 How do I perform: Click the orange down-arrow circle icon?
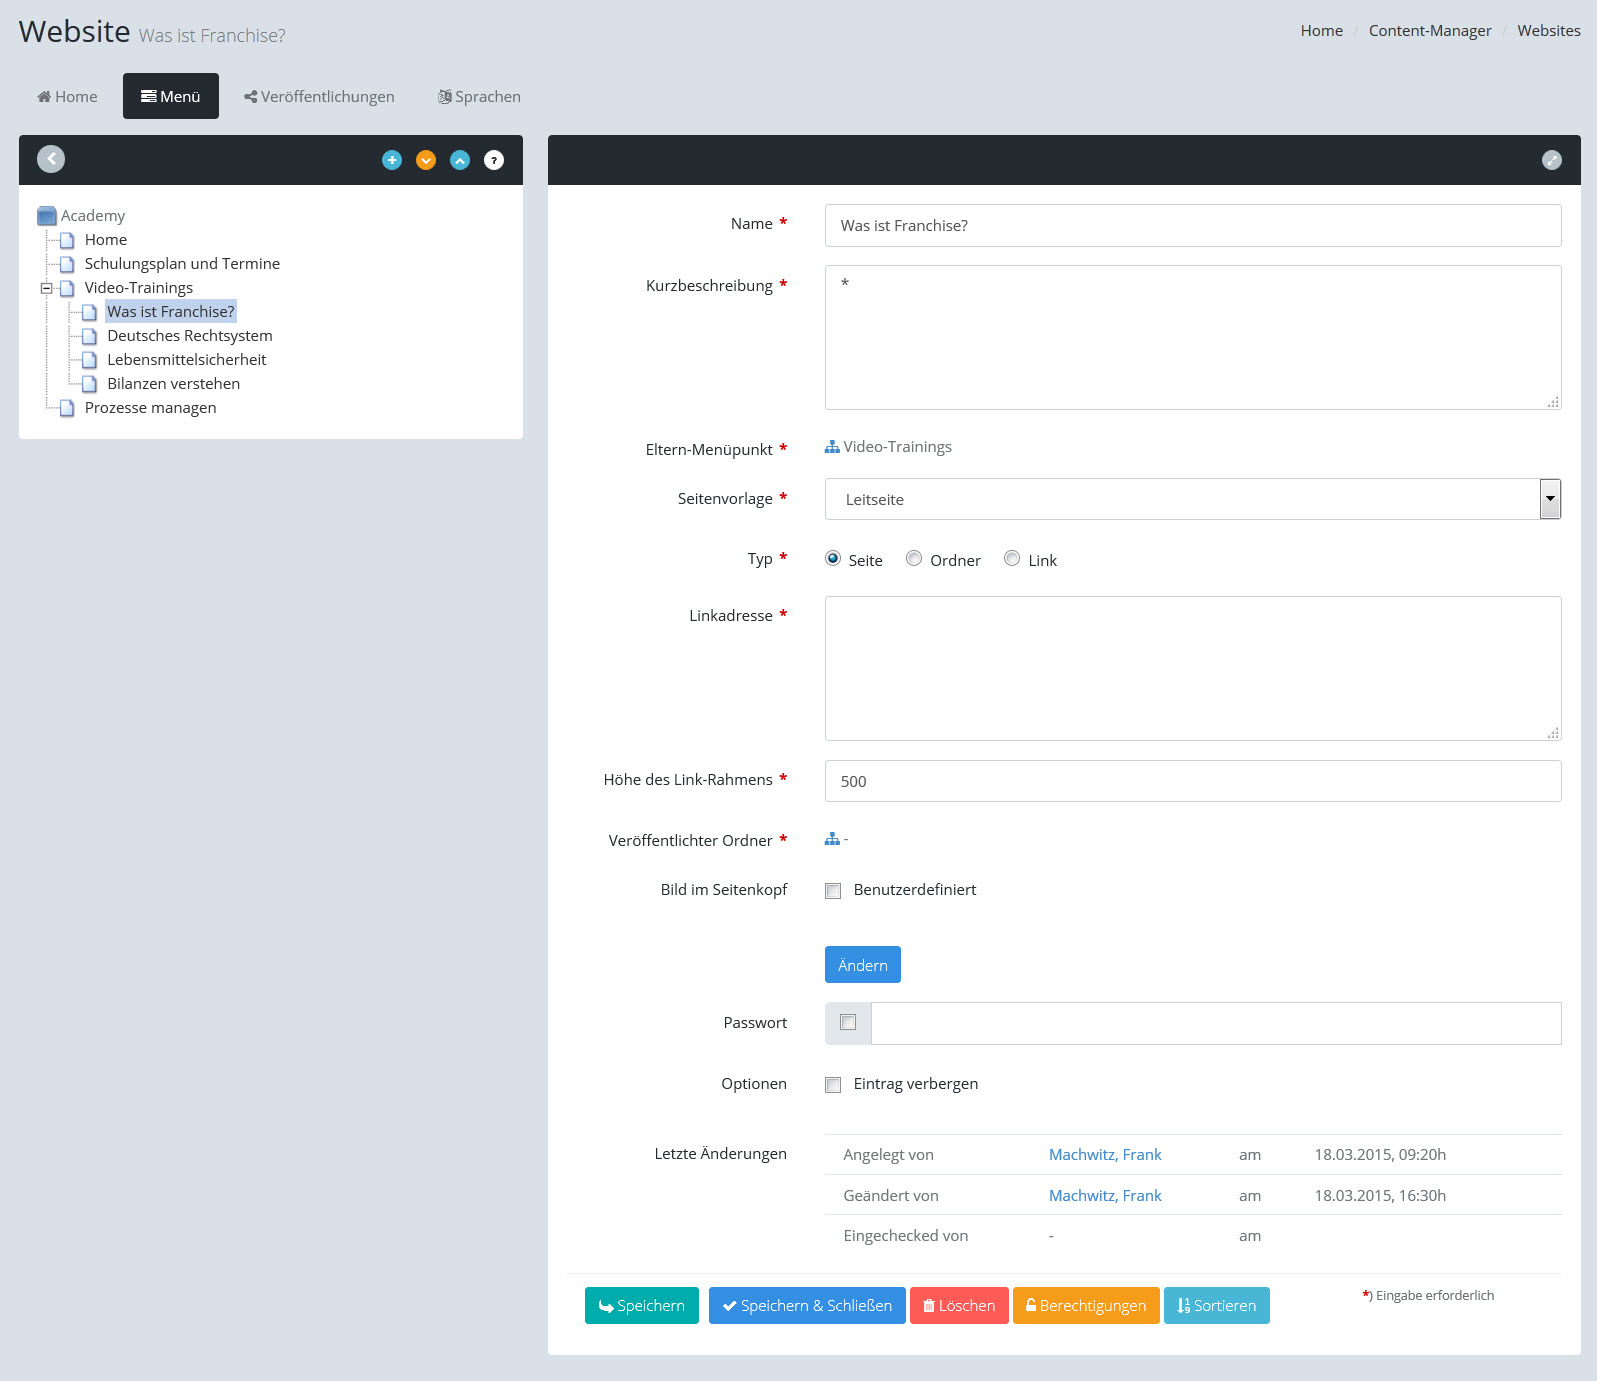click(x=426, y=160)
